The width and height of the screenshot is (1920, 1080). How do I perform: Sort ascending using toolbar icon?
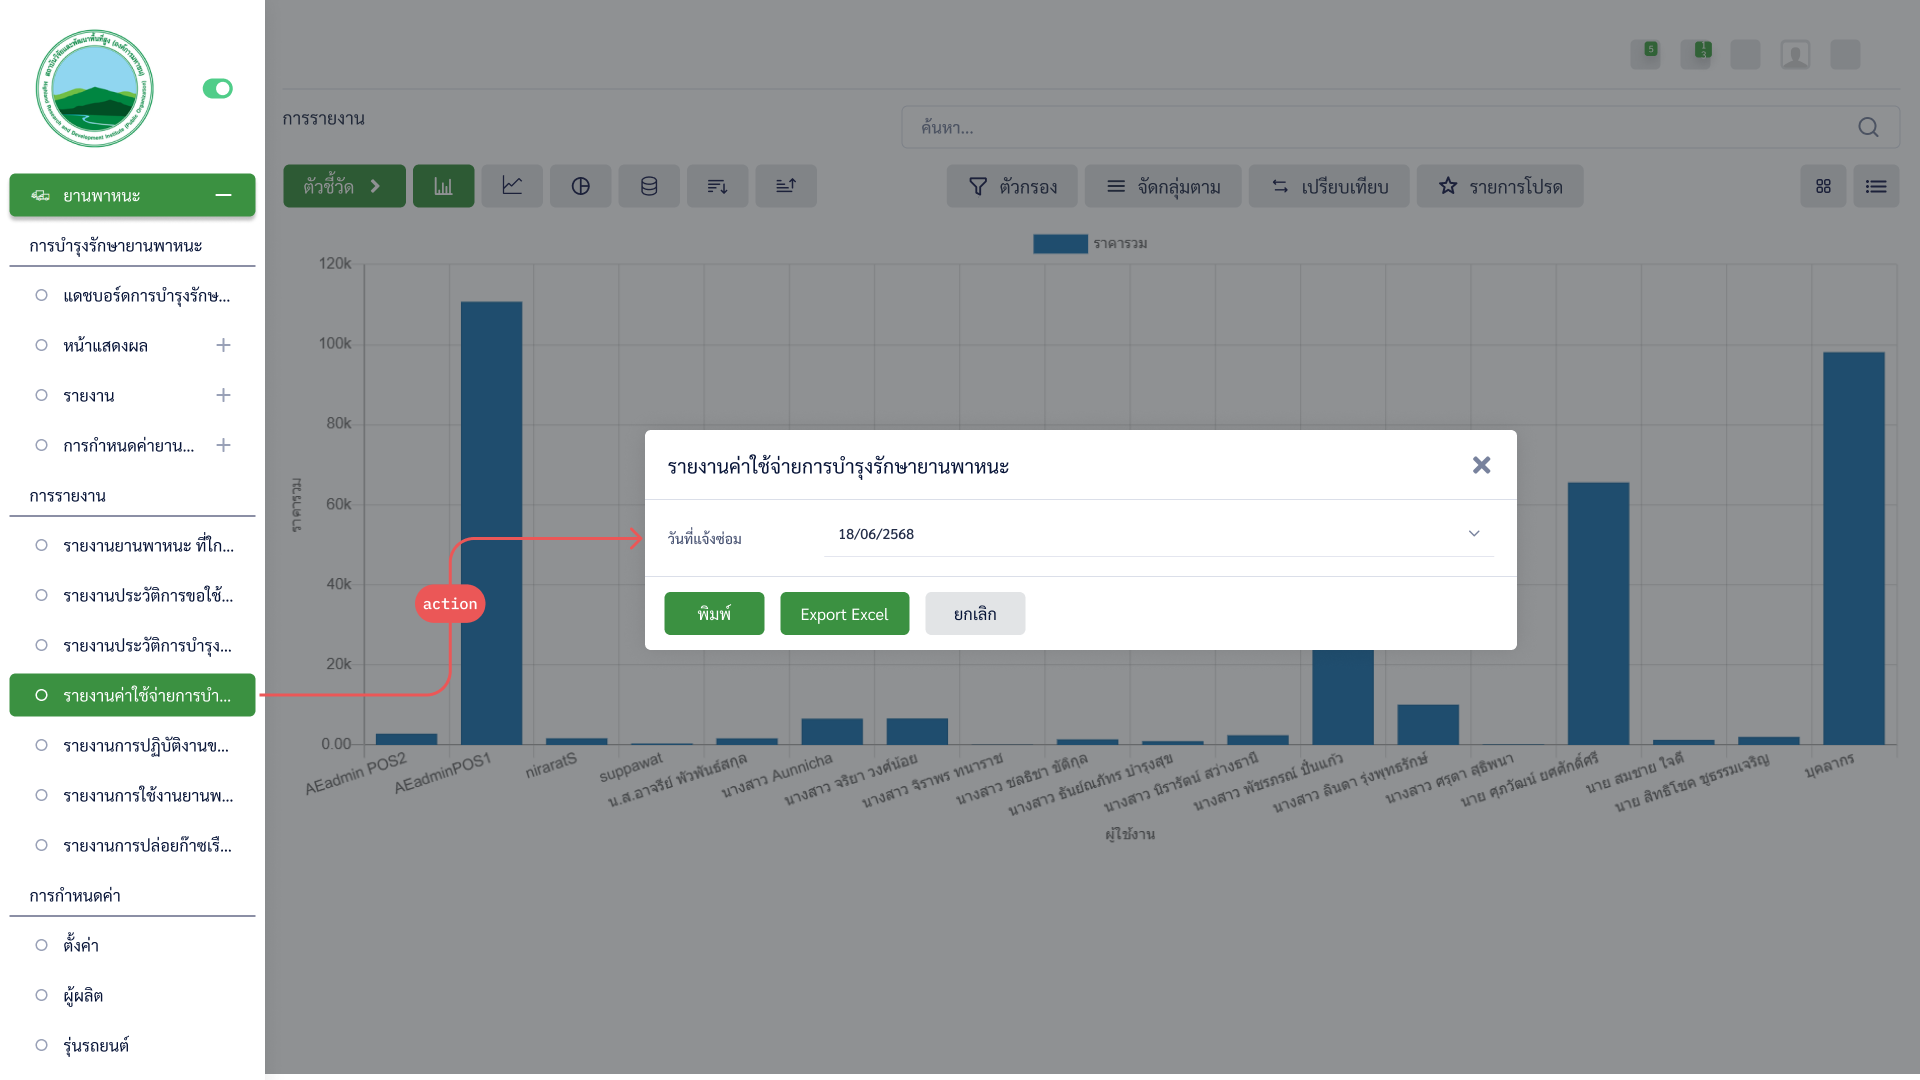click(786, 186)
